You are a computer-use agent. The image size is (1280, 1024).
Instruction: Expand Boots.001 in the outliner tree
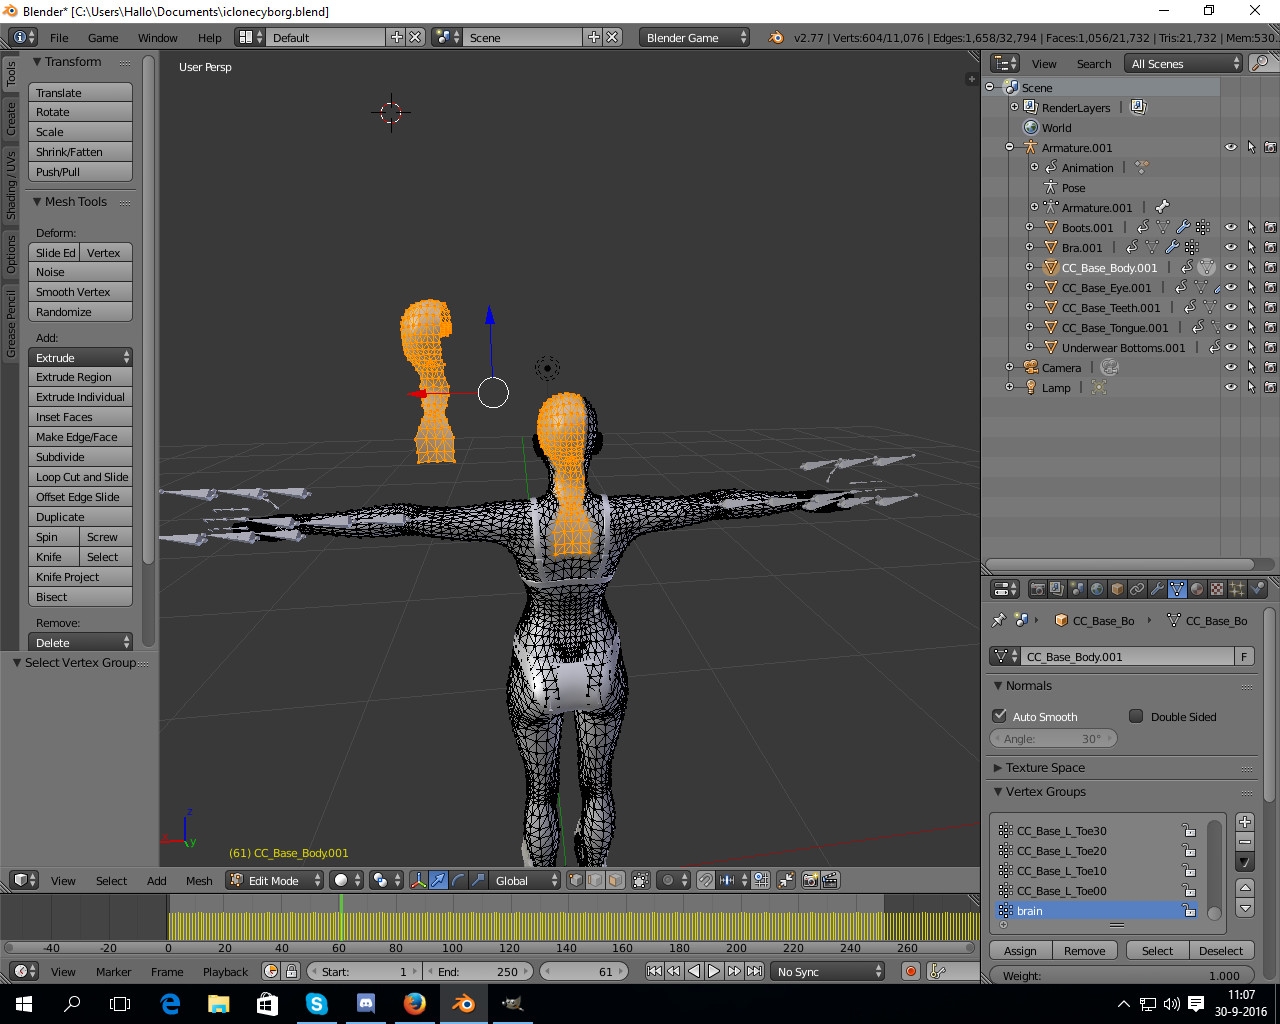(1029, 227)
